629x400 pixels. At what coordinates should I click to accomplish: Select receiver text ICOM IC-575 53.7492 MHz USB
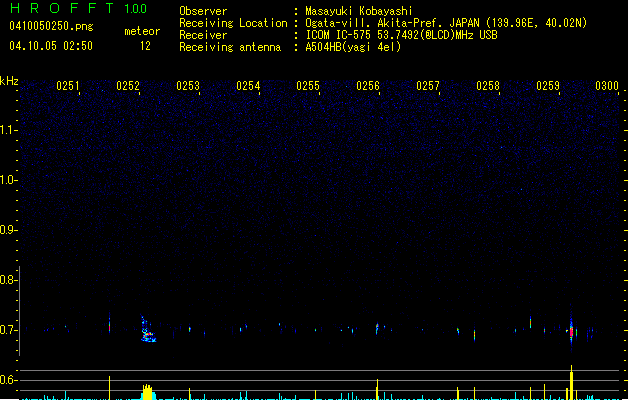click(x=402, y=35)
